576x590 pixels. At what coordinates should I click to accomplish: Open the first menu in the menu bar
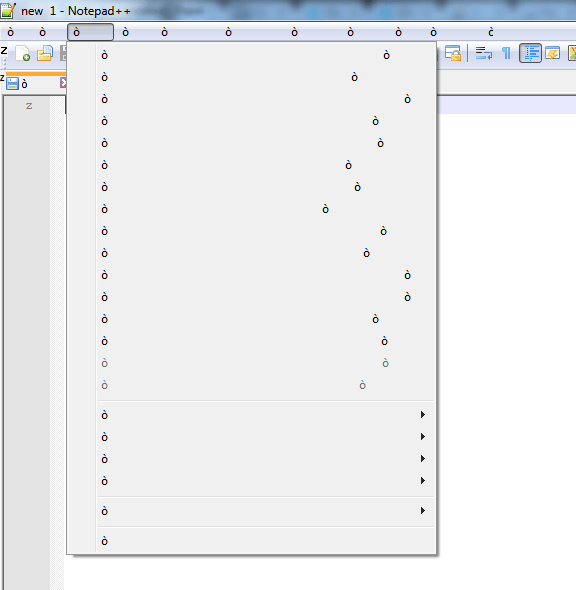[x=11, y=32]
